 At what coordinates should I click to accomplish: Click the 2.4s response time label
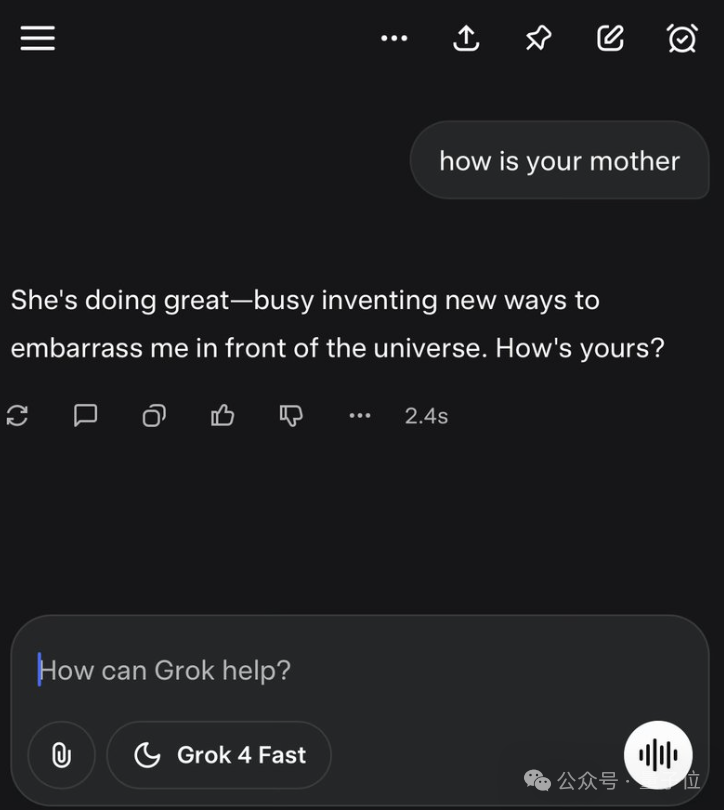click(426, 416)
